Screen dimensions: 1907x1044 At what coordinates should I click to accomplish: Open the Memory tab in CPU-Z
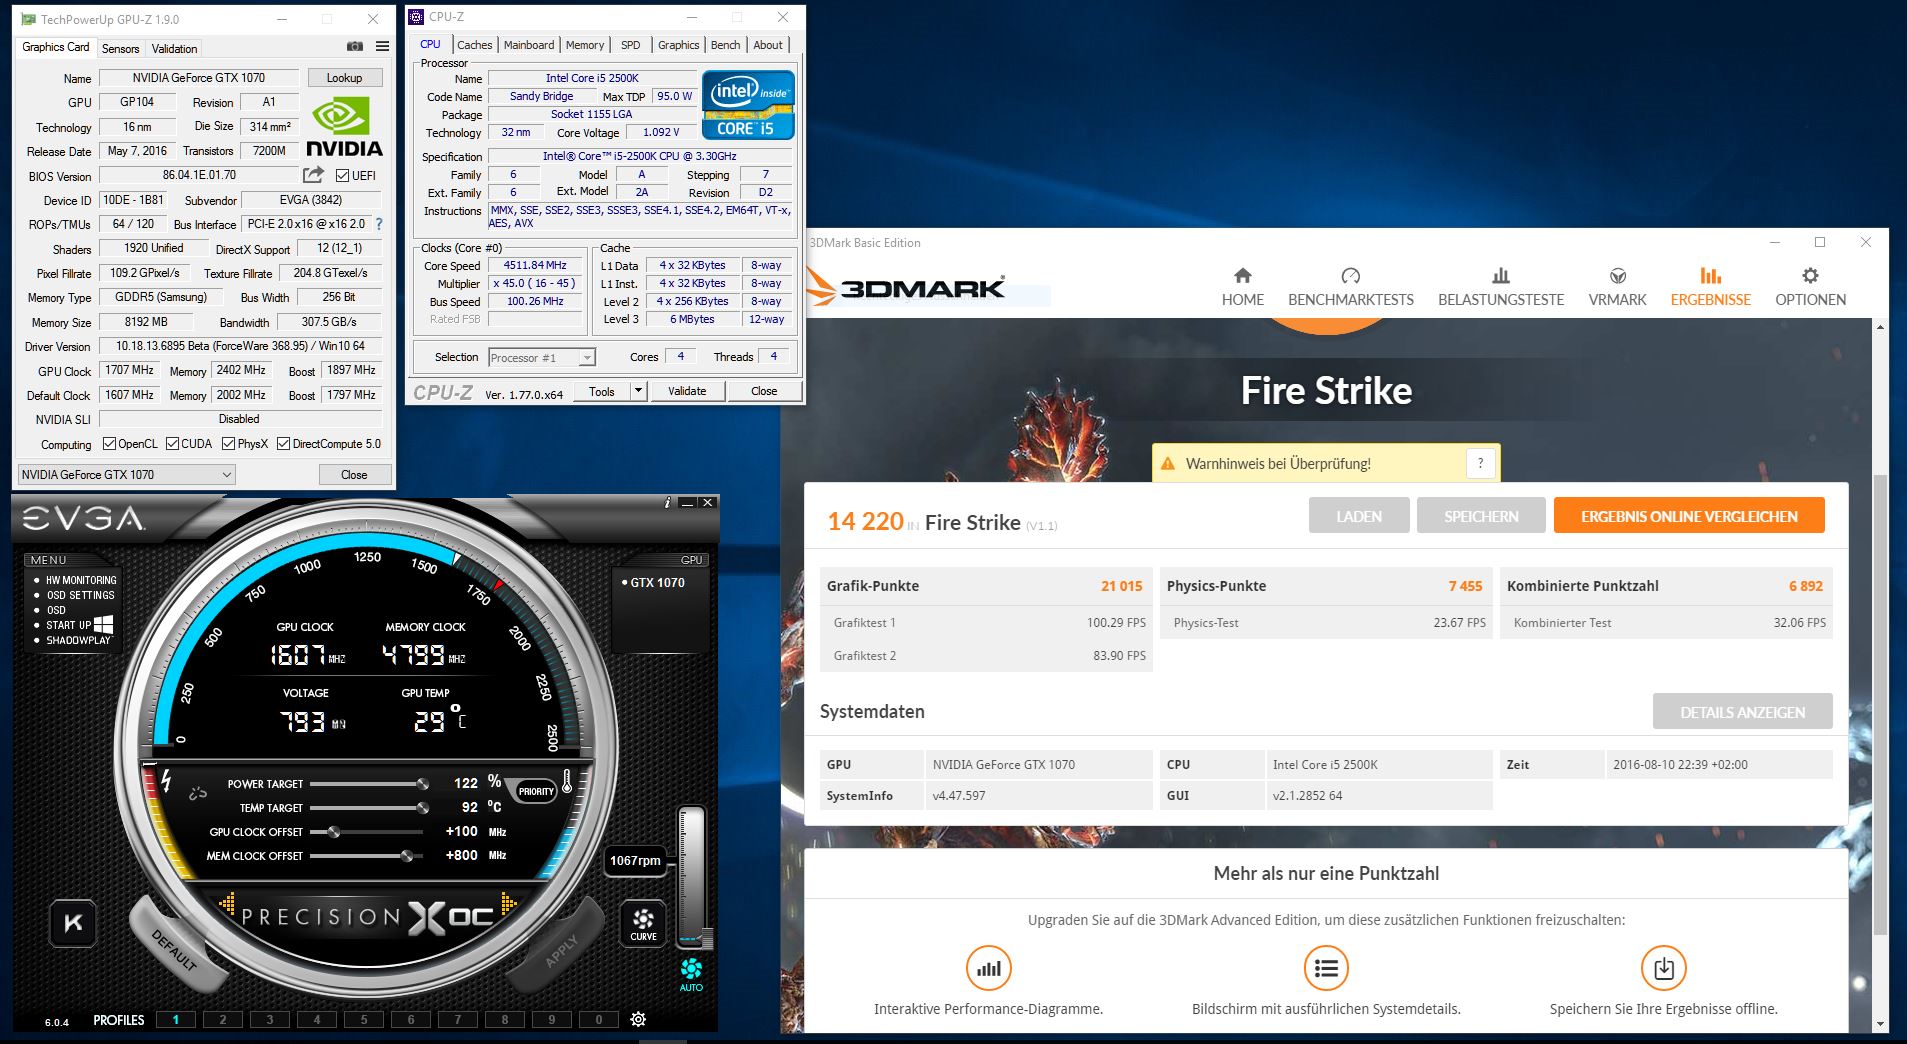(585, 45)
